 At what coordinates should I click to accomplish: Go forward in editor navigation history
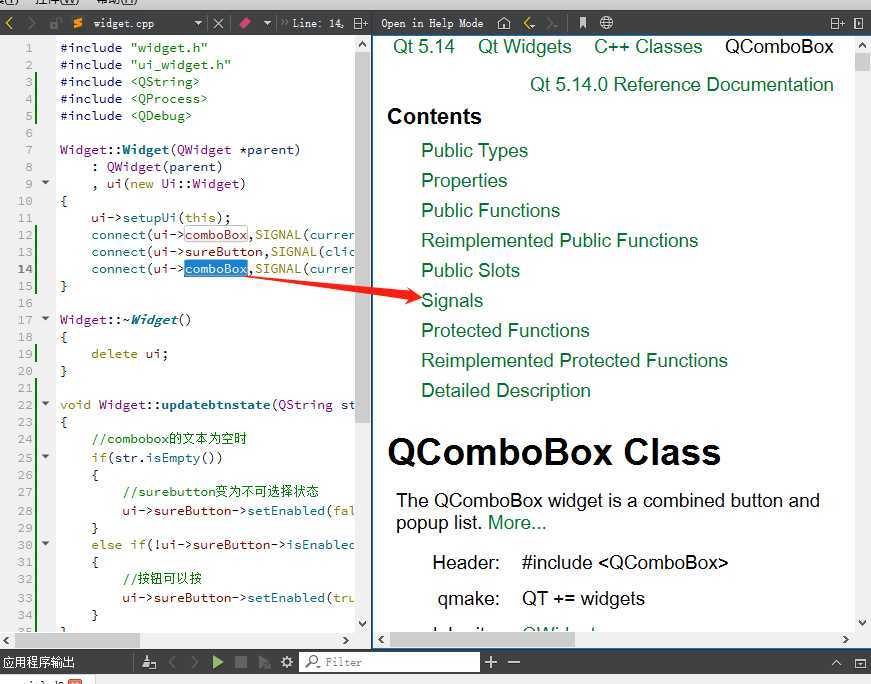pos(31,23)
